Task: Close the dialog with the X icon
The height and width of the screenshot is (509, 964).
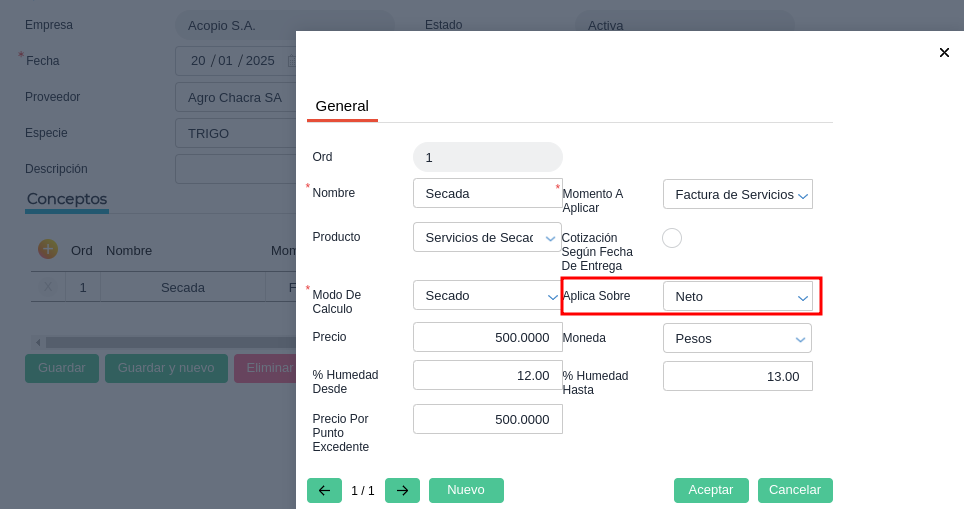Action: point(944,53)
